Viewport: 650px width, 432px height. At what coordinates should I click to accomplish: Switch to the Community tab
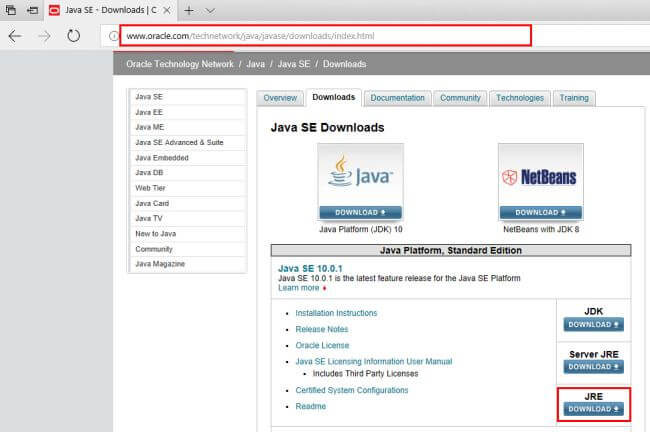tap(460, 98)
